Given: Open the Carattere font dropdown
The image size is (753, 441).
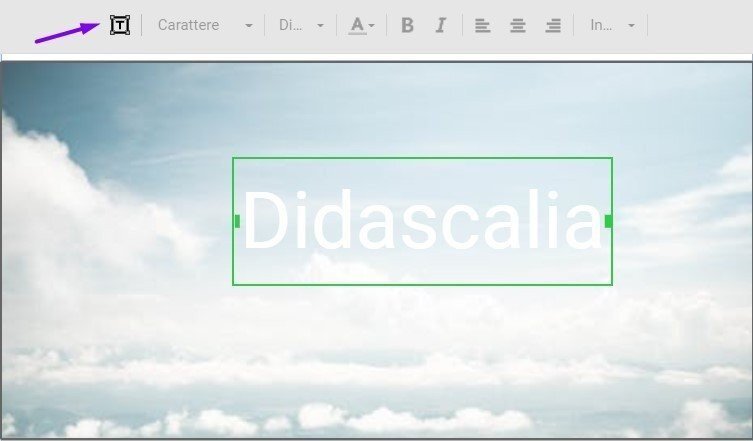Looking at the screenshot, I should [x=205, y=25].
